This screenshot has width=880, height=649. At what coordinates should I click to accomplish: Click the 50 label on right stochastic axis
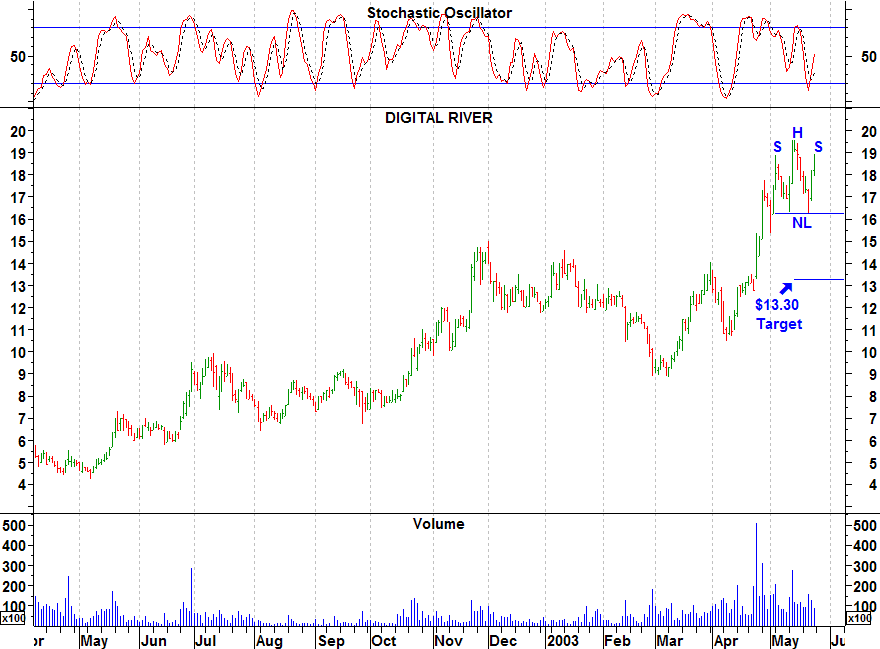(x=868, y=56)
